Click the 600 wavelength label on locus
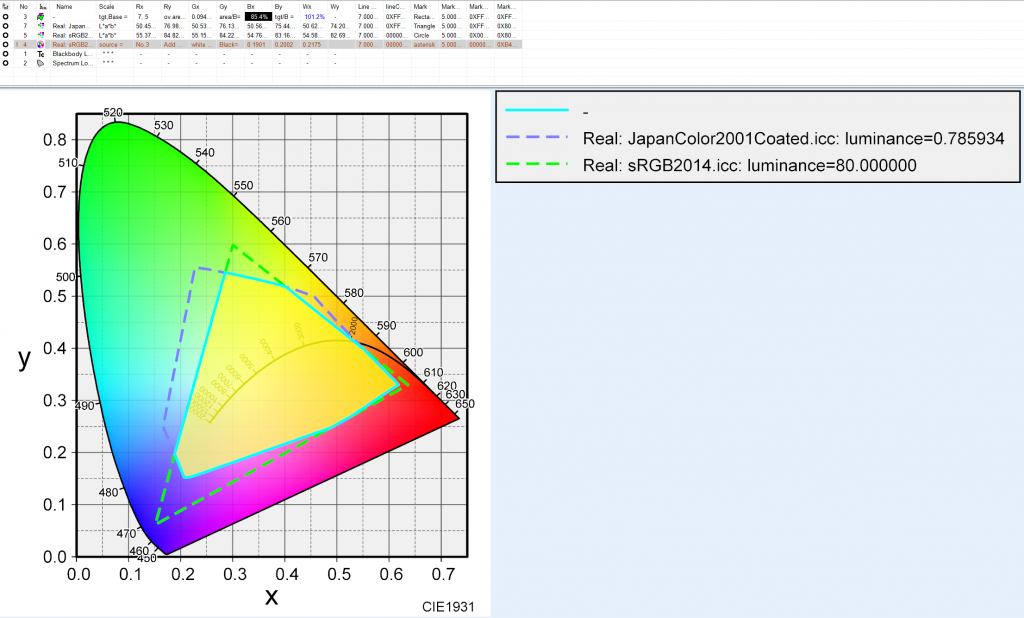 click(x=413, y=352)
